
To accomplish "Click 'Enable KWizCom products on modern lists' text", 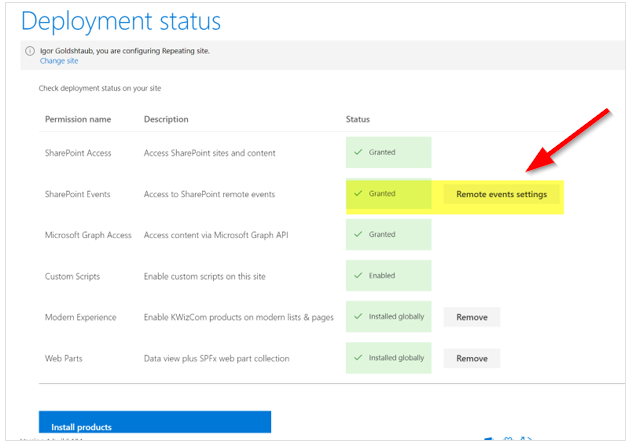I will click(239, 317).
